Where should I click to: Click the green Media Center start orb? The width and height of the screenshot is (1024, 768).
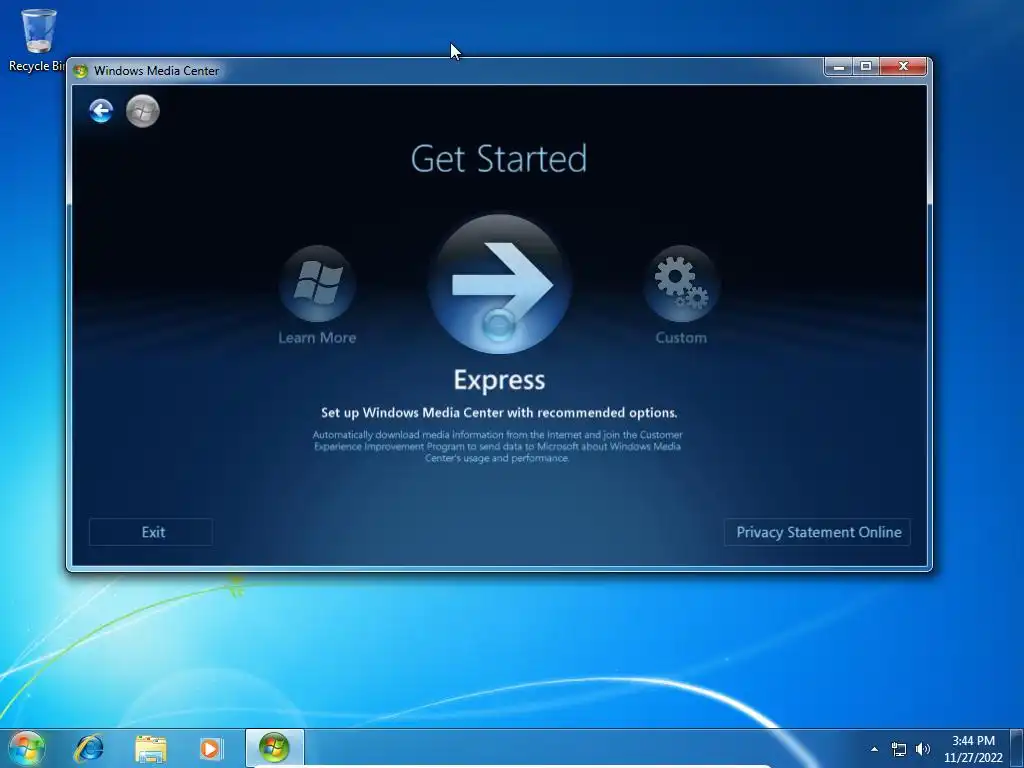[x=142, y=111]
